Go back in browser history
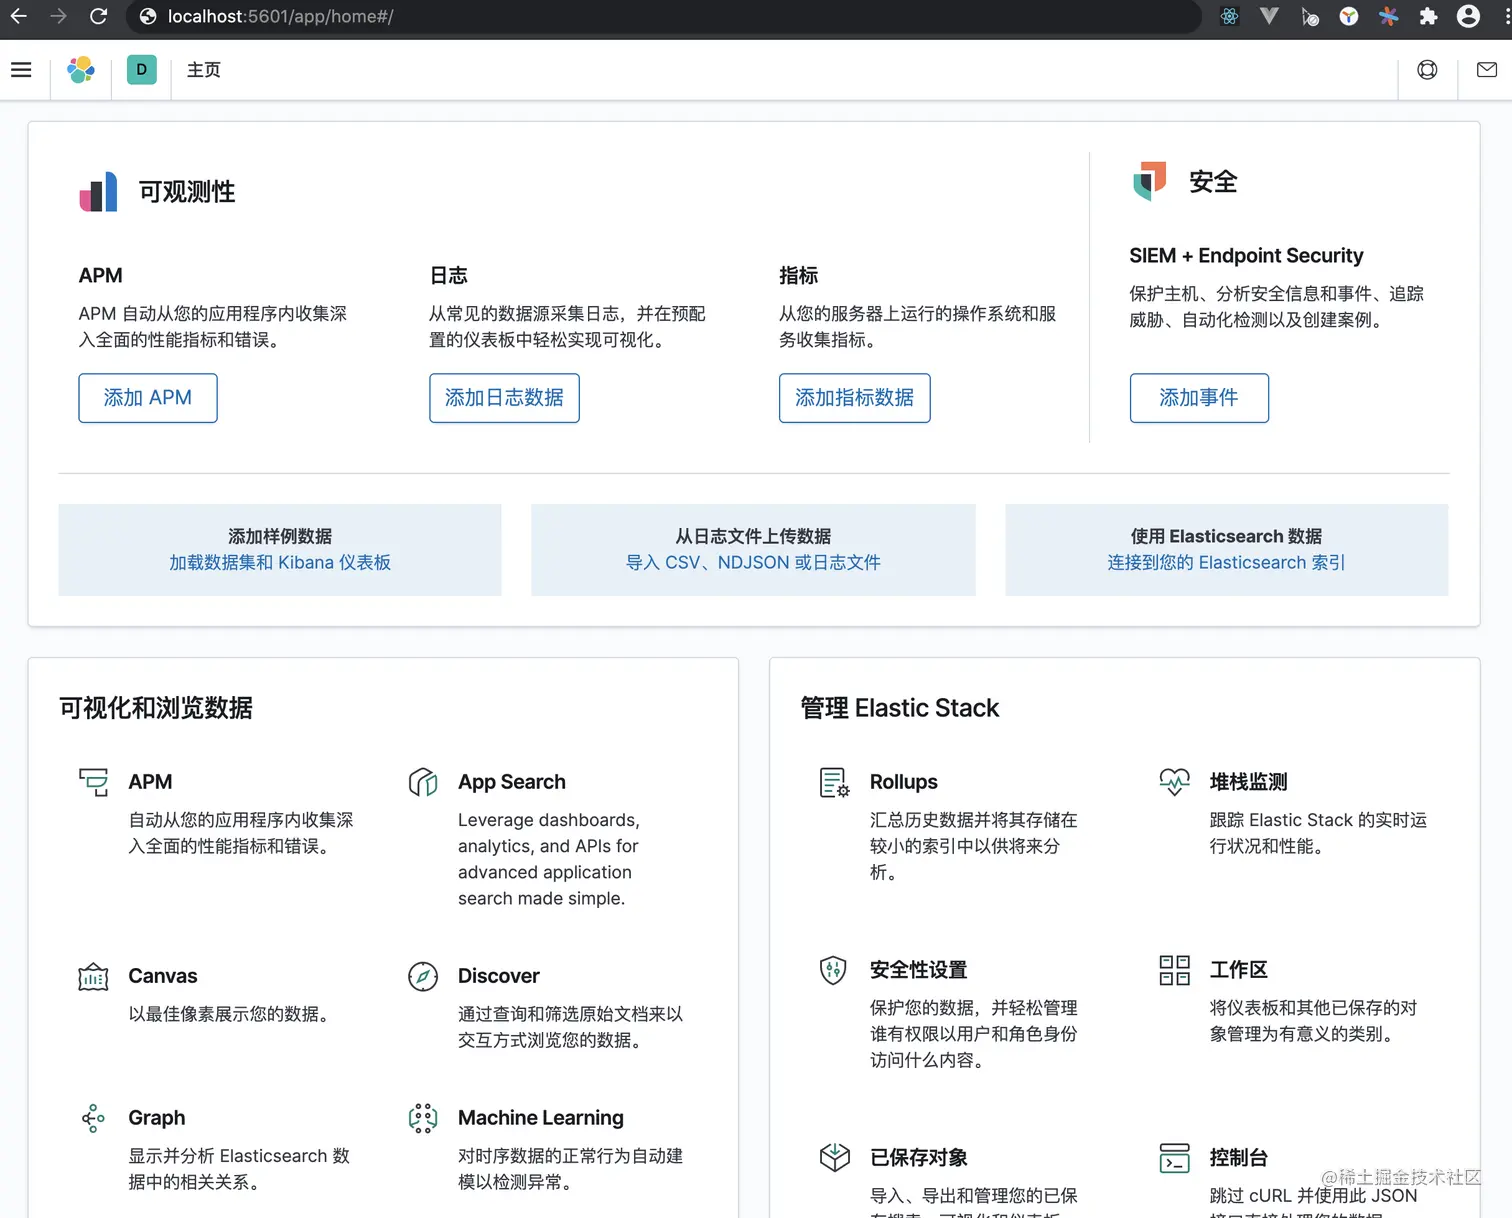 [18, 16]
